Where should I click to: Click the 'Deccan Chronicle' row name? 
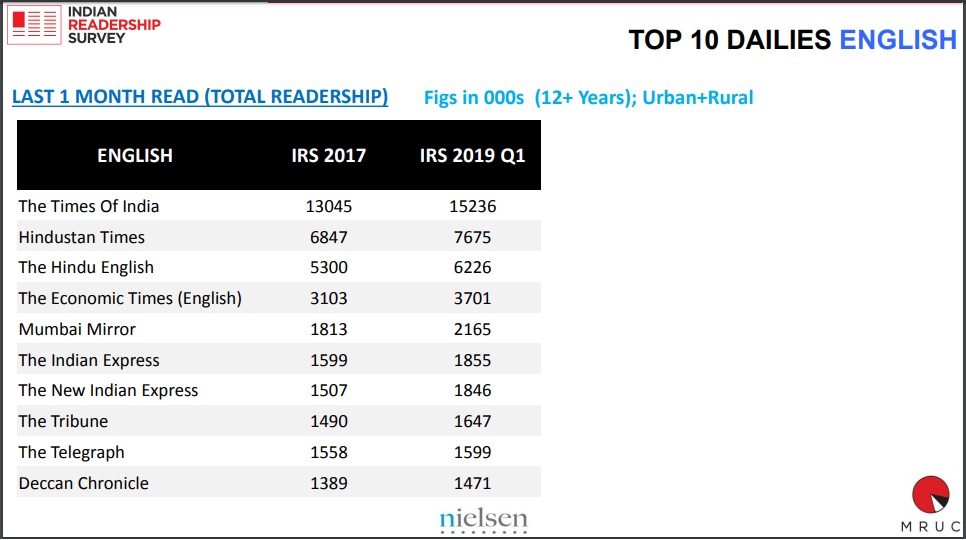[x=84, y=483]
